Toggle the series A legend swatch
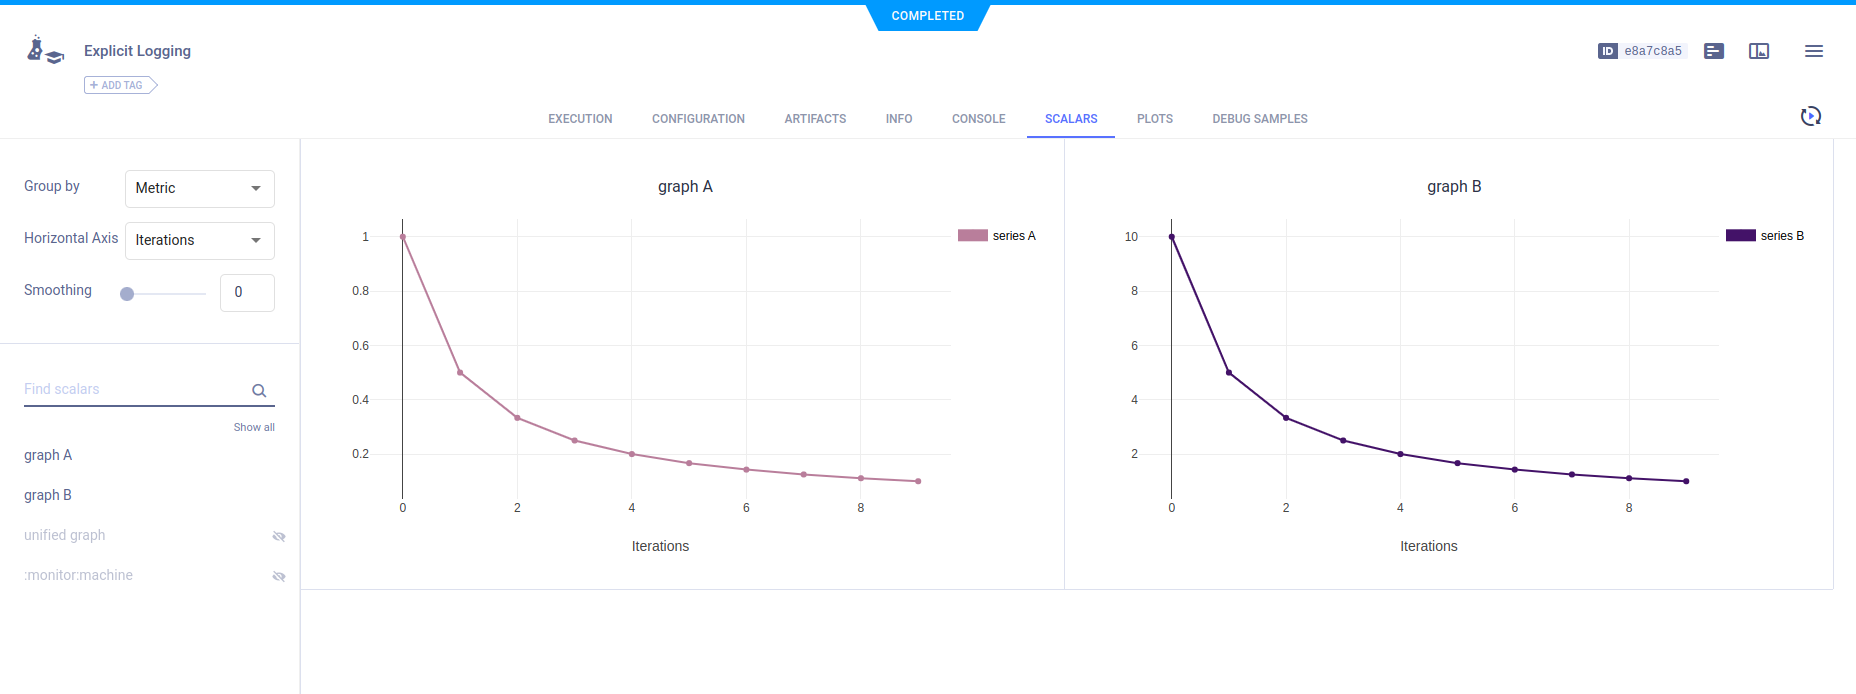The image size is (1856, 694). 972,236
